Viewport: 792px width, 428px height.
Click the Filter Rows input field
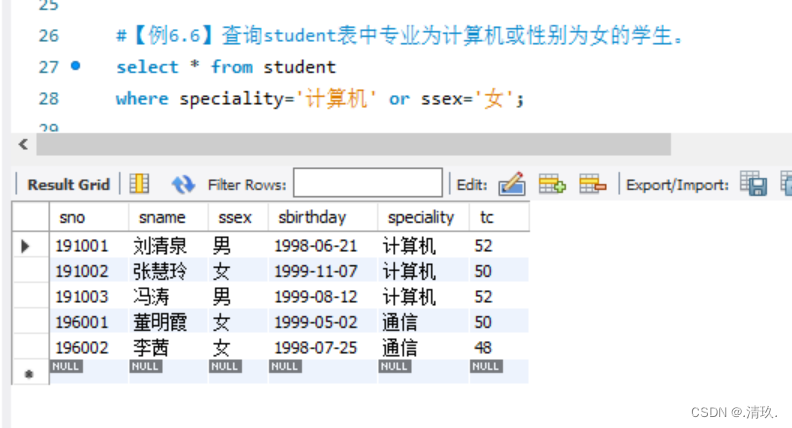(368, 183)
